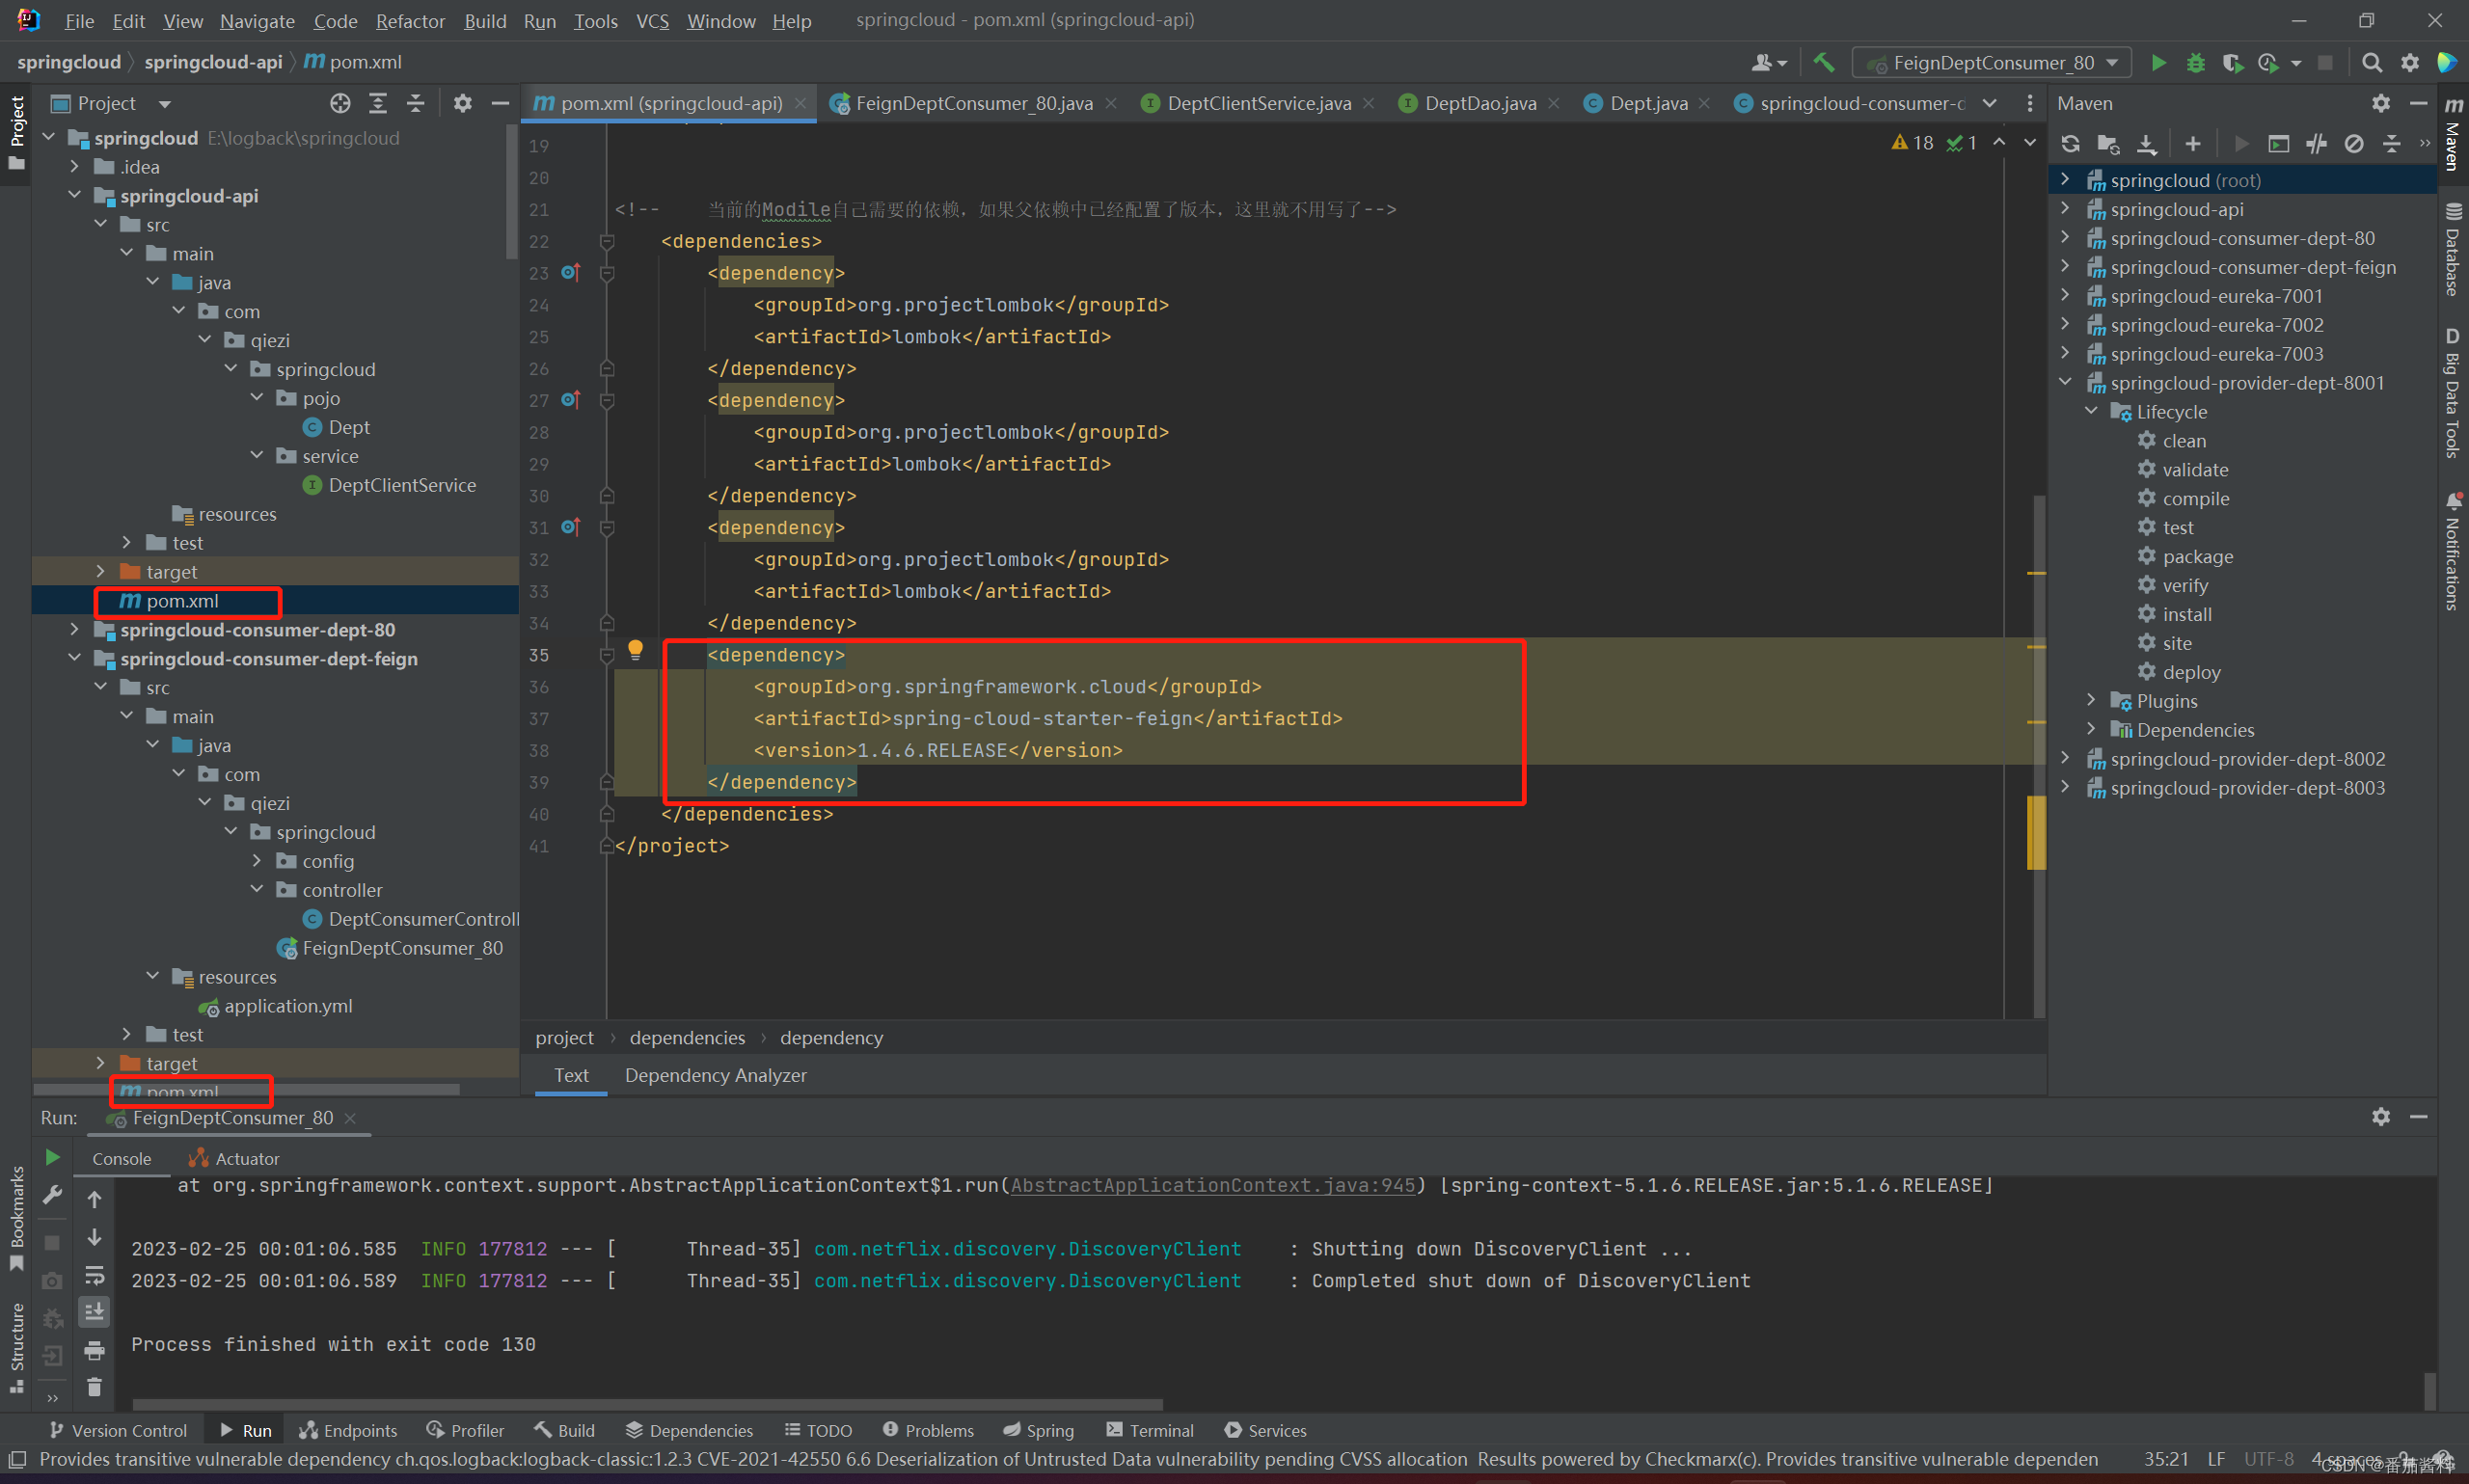
Task: Open Terminal tool window
Action: (x=1151, y=1430)
